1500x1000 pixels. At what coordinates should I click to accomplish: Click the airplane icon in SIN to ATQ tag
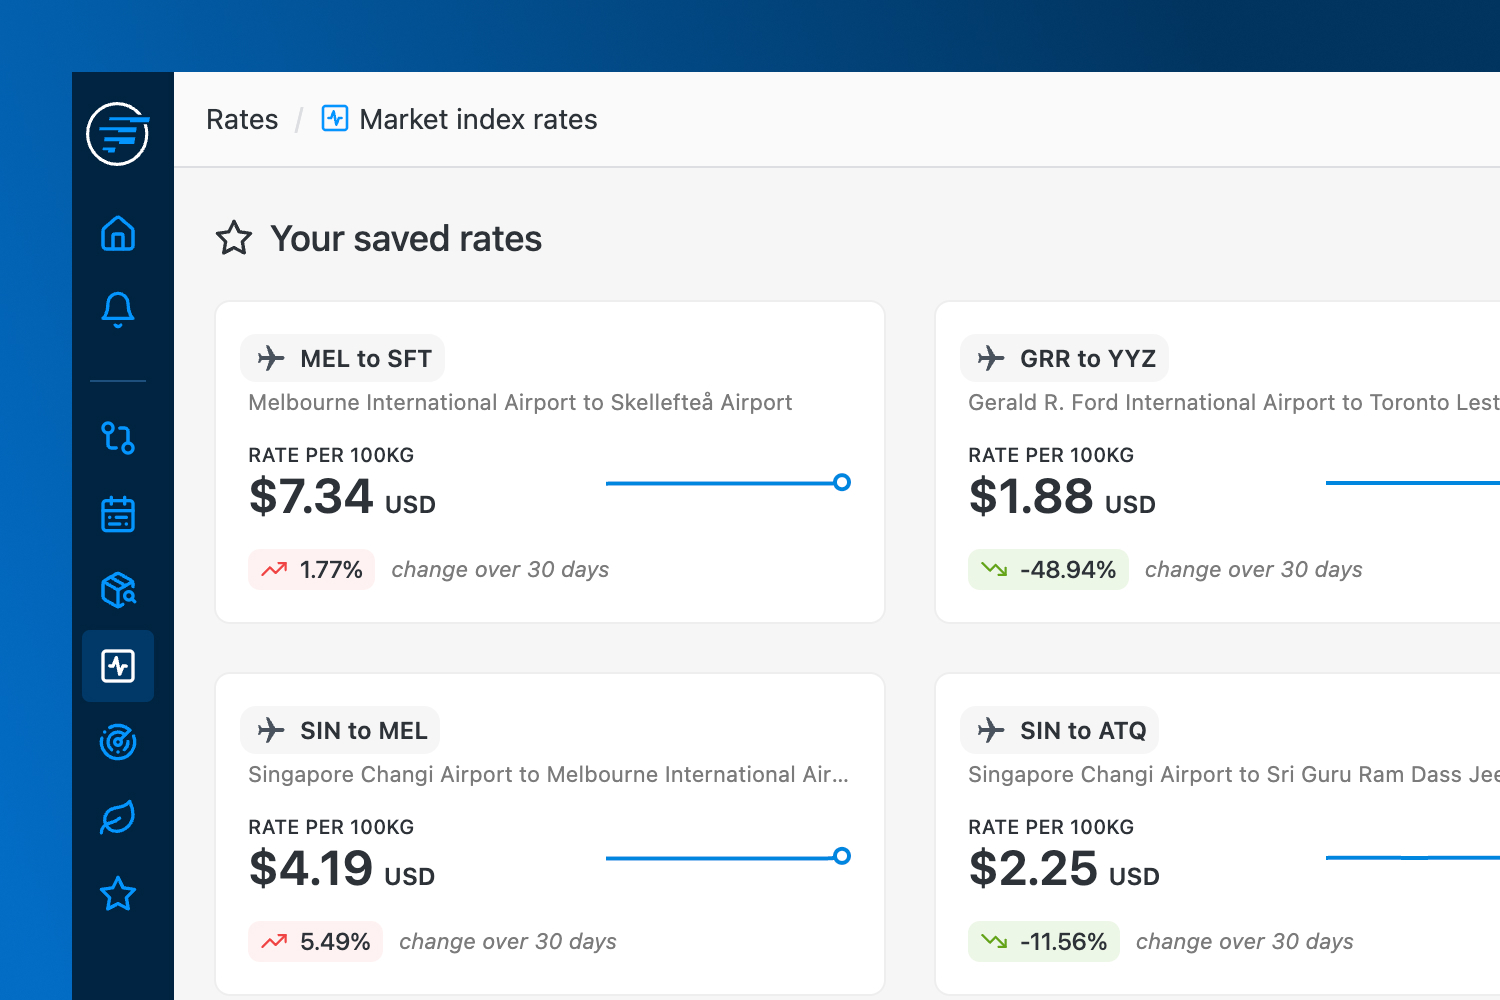tap(991, 730)
